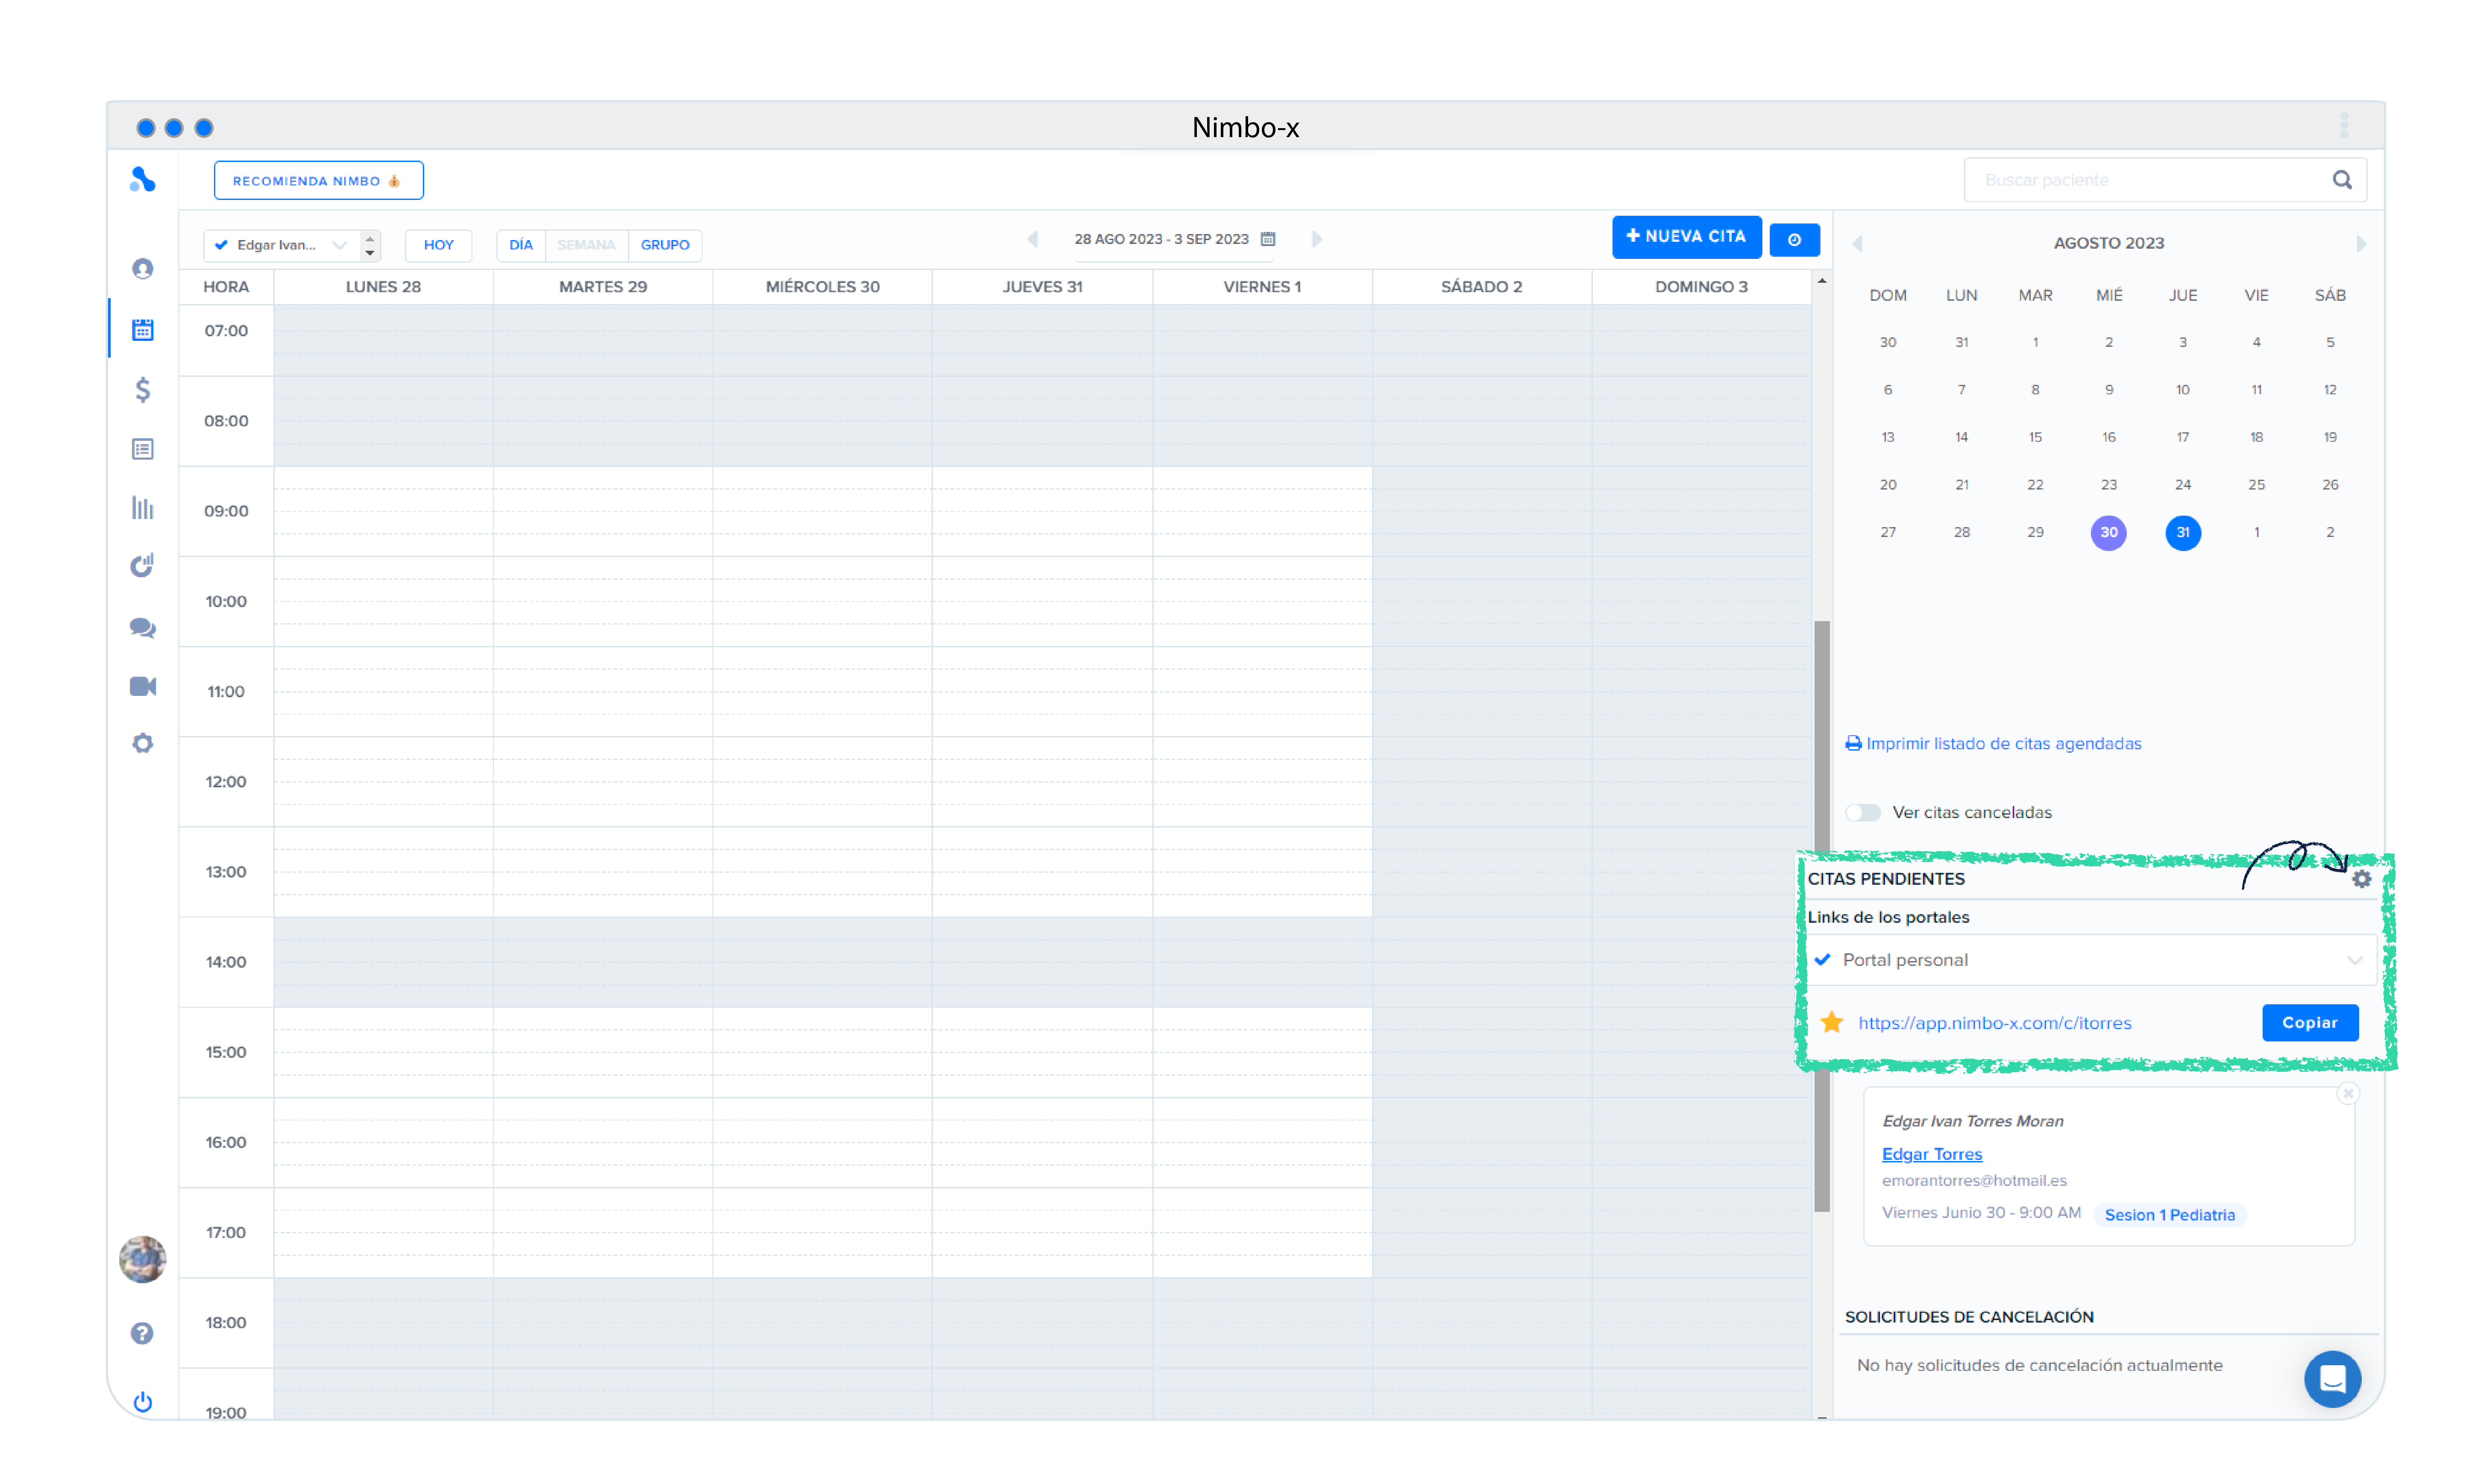The image size is (2492, 1484).
Task: Open the chat messages icon
Action: coord(143,628)
